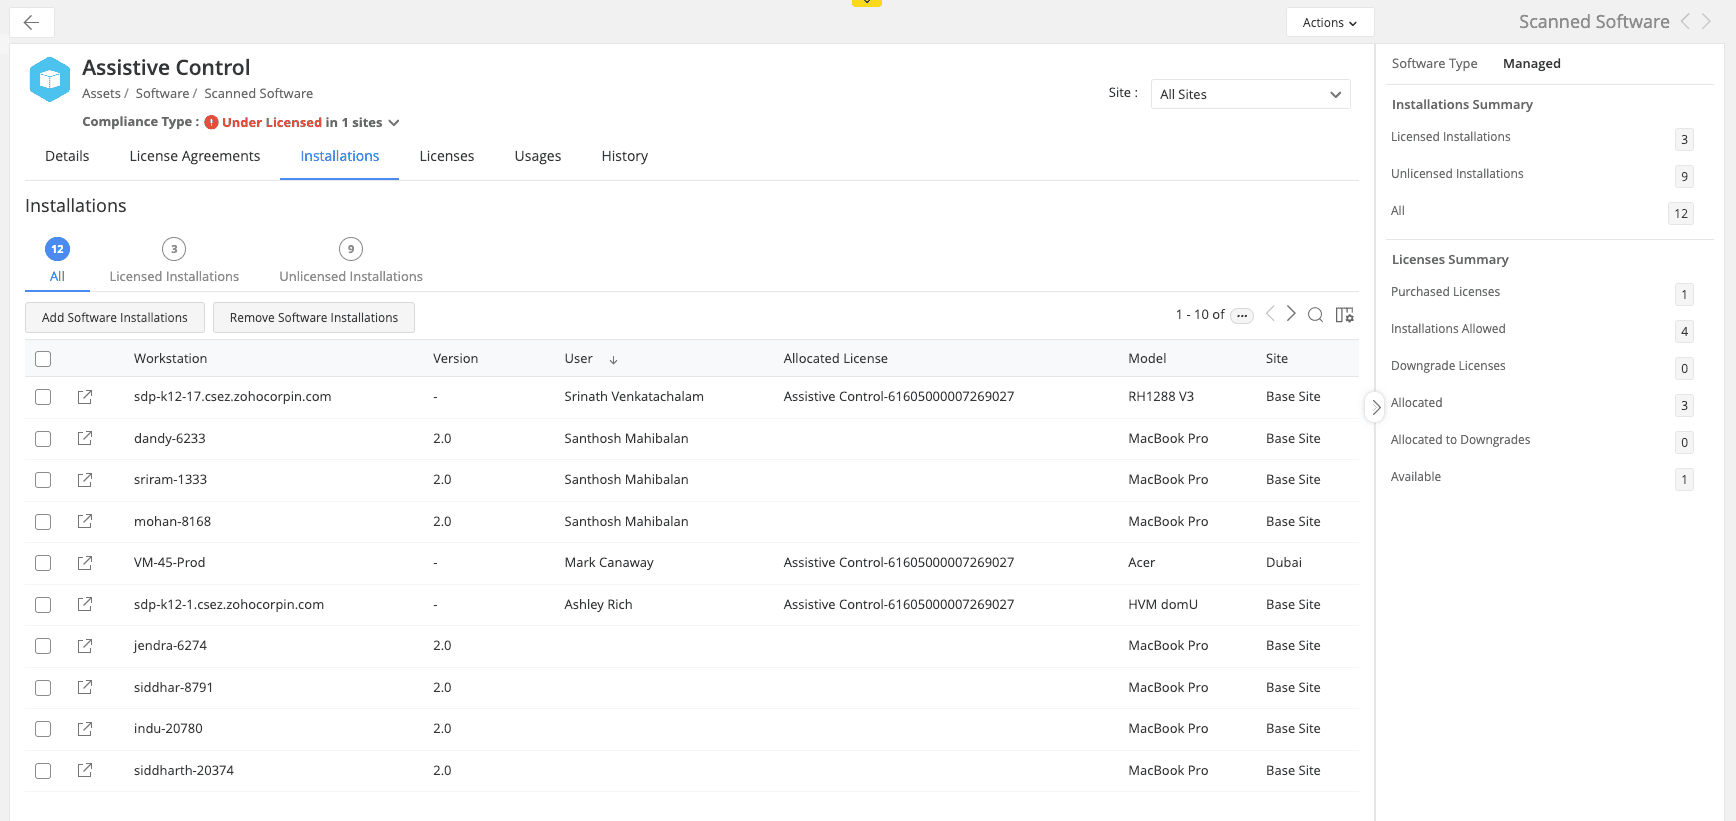
Task: Open the column chooser settings icon
Action: click(1344, 315)
